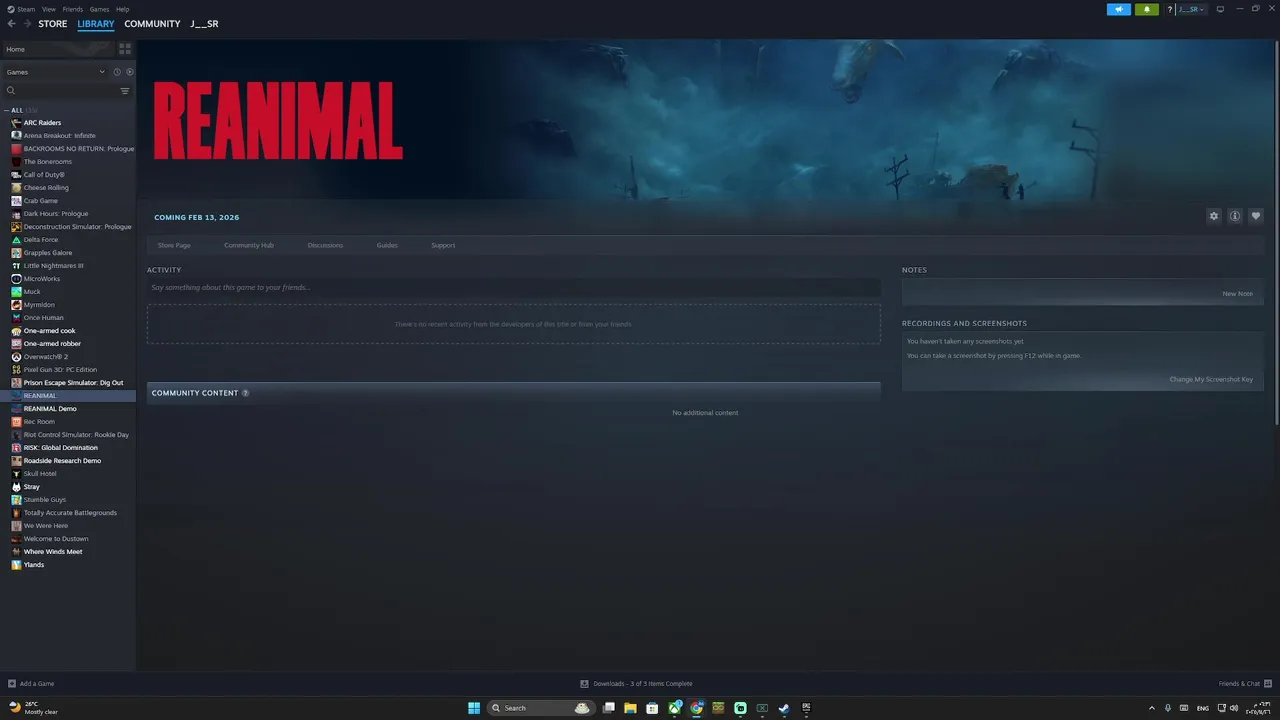The height and width of the screenshot is (720, 1280).
Task: Click the activity status input field
Action: pyautogui.click(x=514, y=287)
